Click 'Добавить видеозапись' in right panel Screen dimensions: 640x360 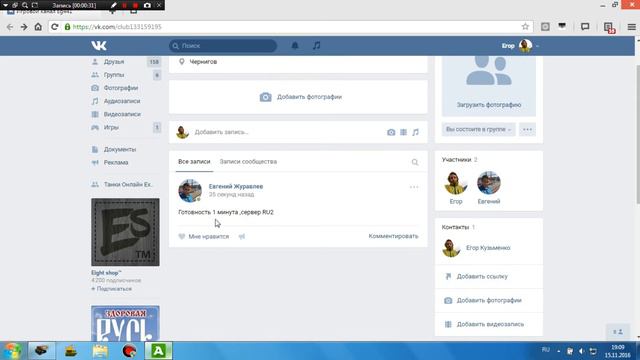[x=490, y=324]
